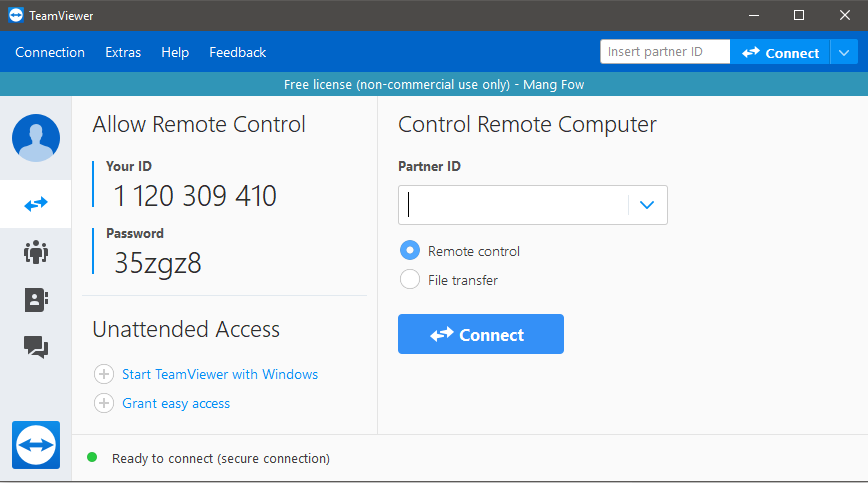Click plus icon beside Start TeamViewer with Windows
Viewport: 868px width, 483px height.
click(104, 374)
